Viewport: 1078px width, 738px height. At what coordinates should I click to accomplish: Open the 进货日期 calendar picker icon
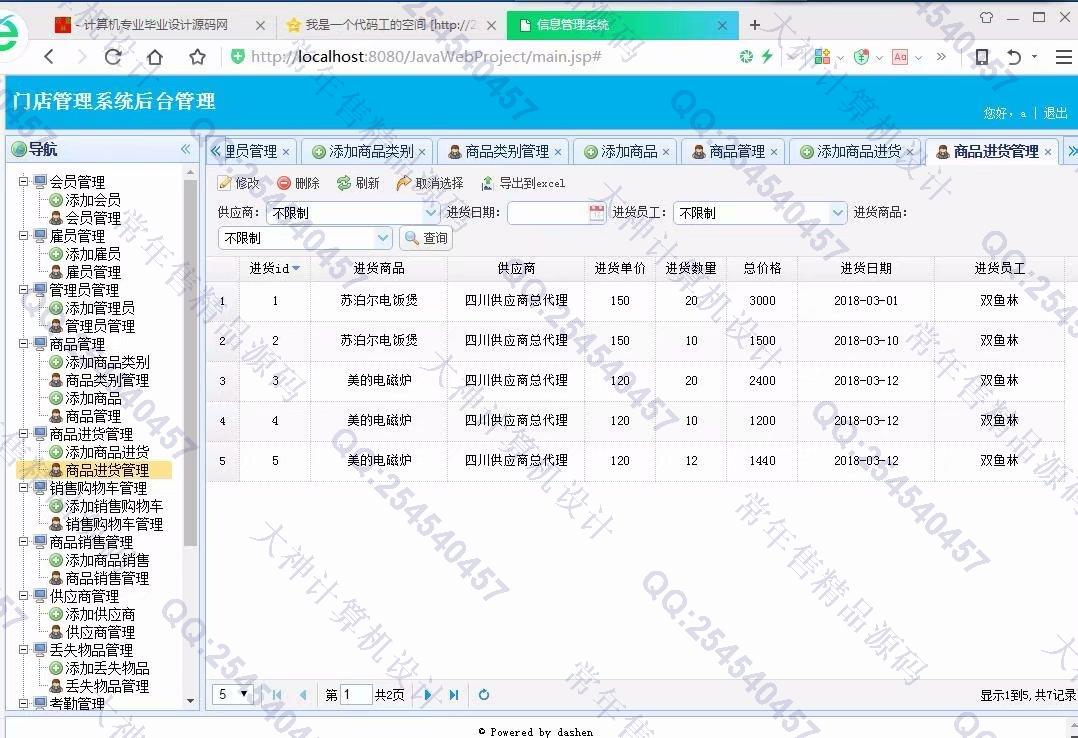[597, 213]
